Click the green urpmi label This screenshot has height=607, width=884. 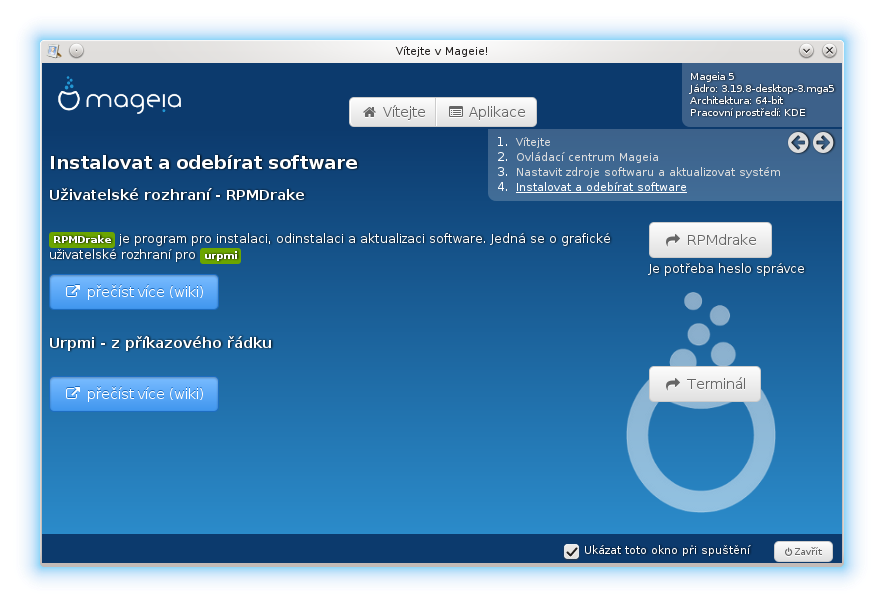[220, 256]
